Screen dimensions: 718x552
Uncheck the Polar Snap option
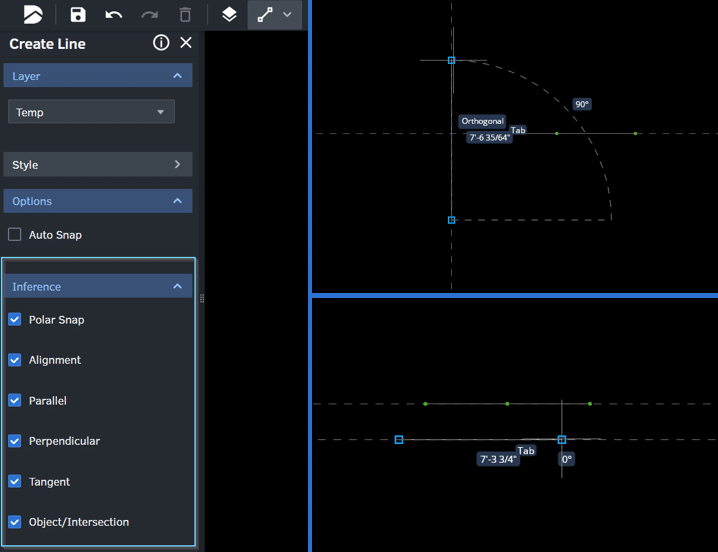pos(15,320)
